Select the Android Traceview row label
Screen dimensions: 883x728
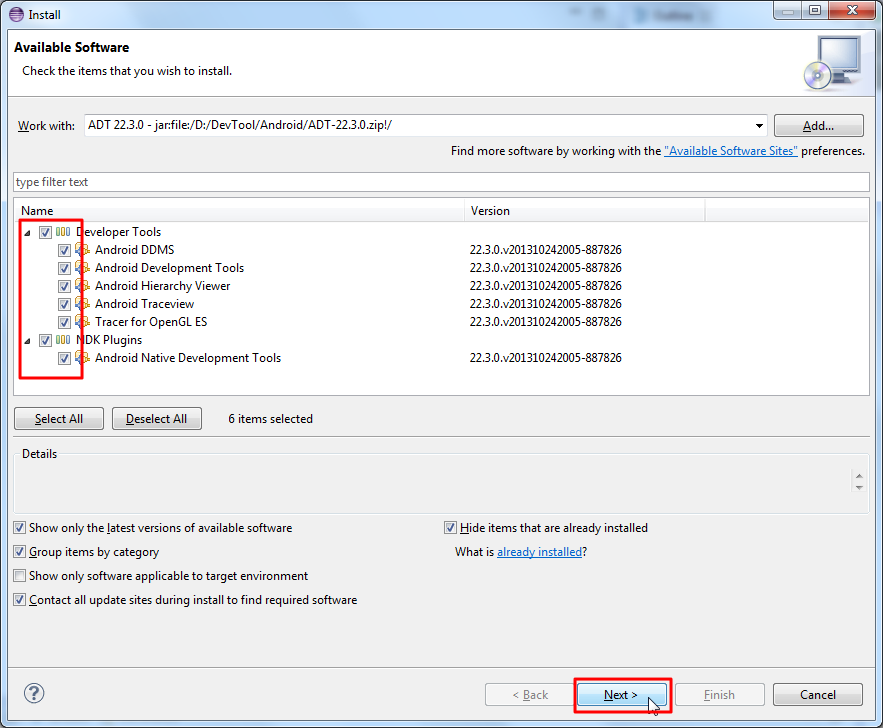tap(144, 304)
